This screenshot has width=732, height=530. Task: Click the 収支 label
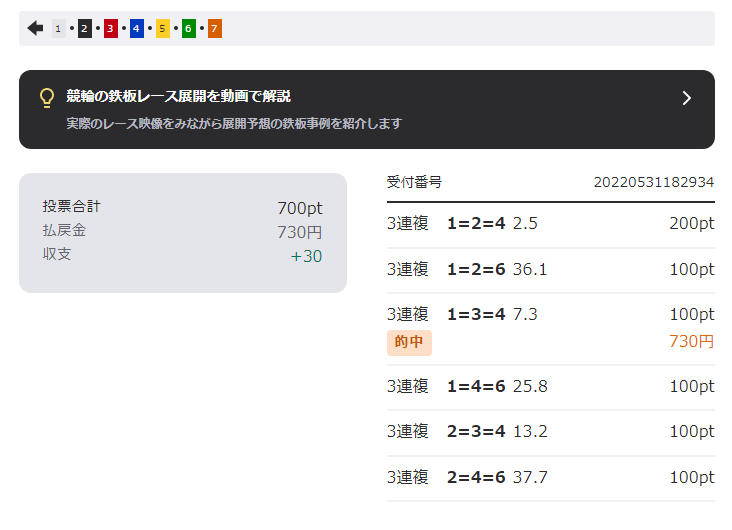point(57,254)
